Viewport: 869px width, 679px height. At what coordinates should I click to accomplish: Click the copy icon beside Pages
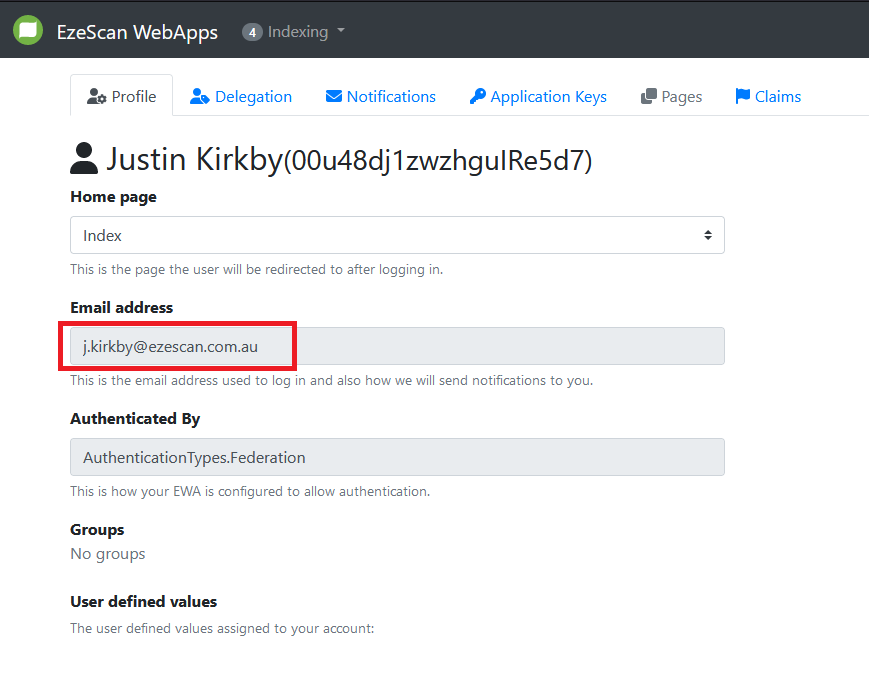click(x=648, y=97)
